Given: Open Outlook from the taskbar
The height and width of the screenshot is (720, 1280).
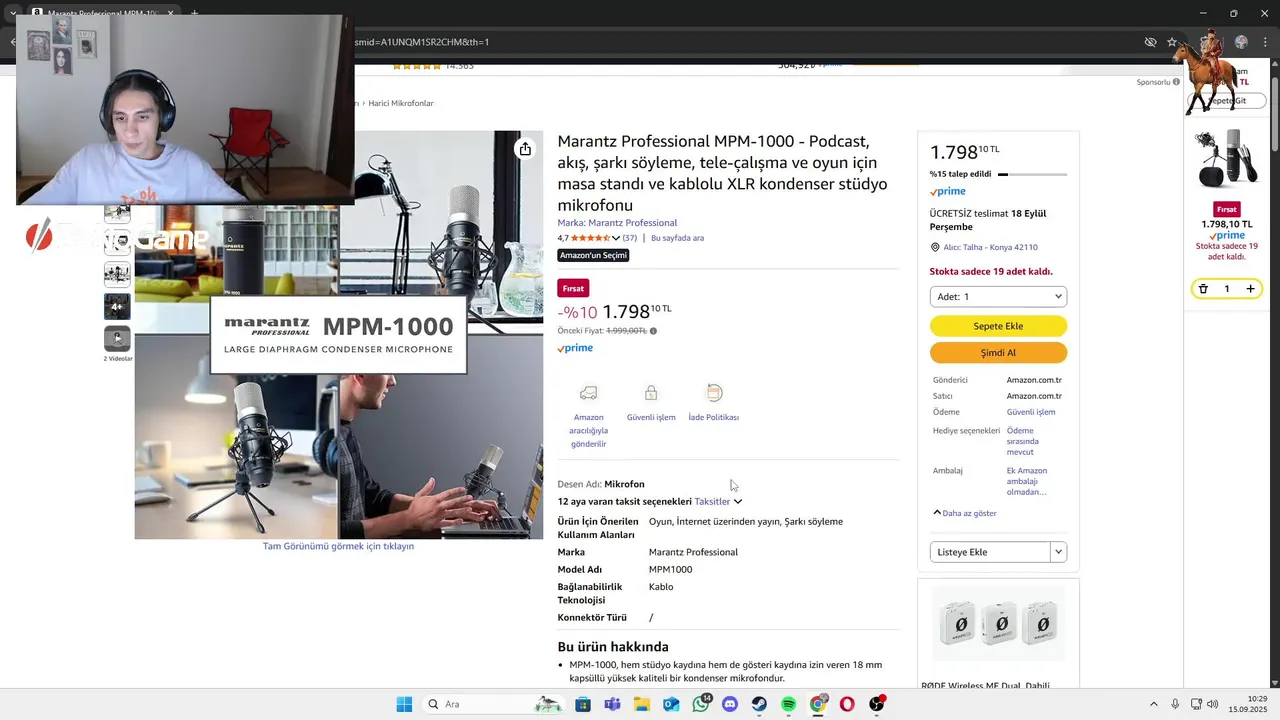Looking at the screenshot, I should tap(671, 704).
